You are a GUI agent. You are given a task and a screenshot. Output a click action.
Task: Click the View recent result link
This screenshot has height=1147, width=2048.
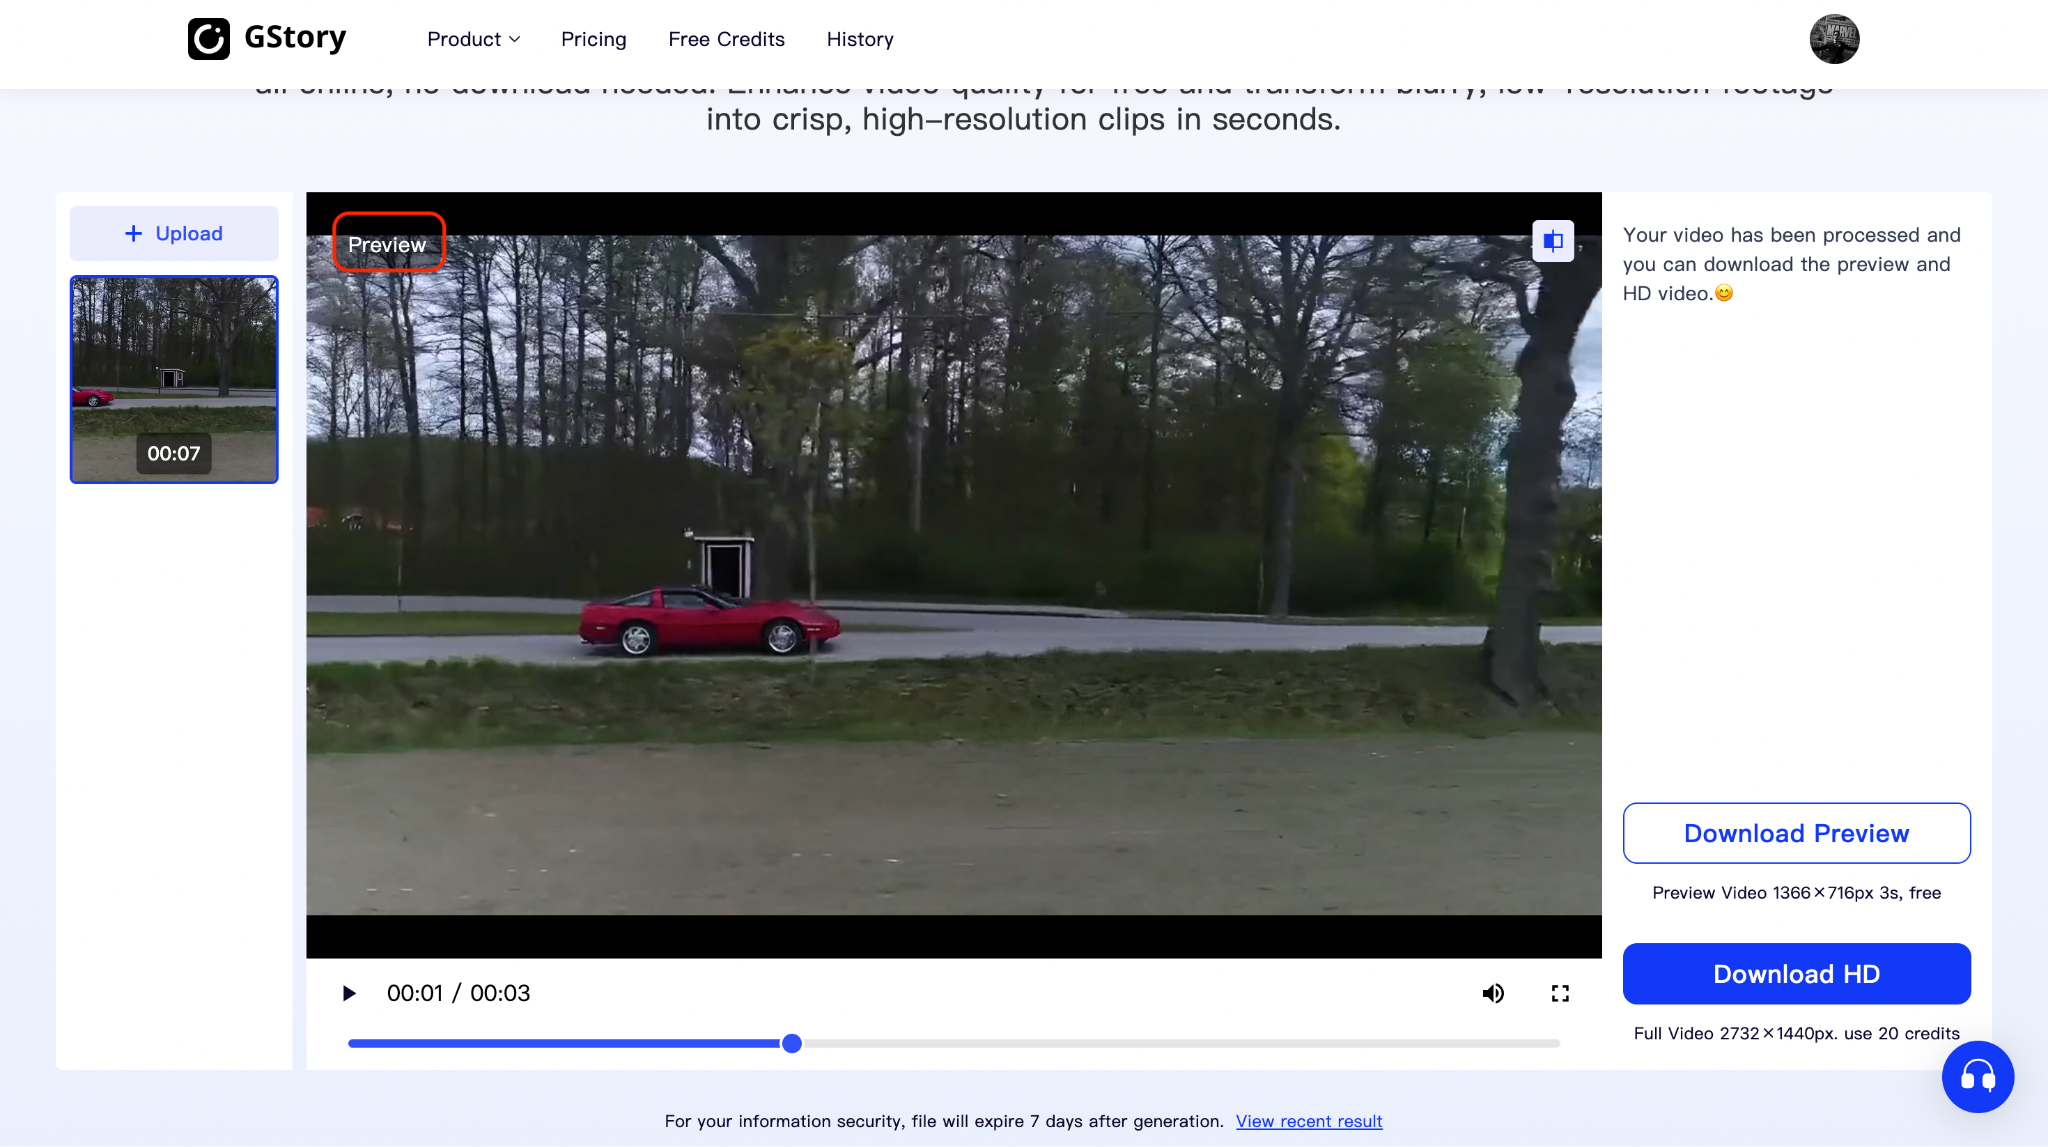[1309, 1121]
